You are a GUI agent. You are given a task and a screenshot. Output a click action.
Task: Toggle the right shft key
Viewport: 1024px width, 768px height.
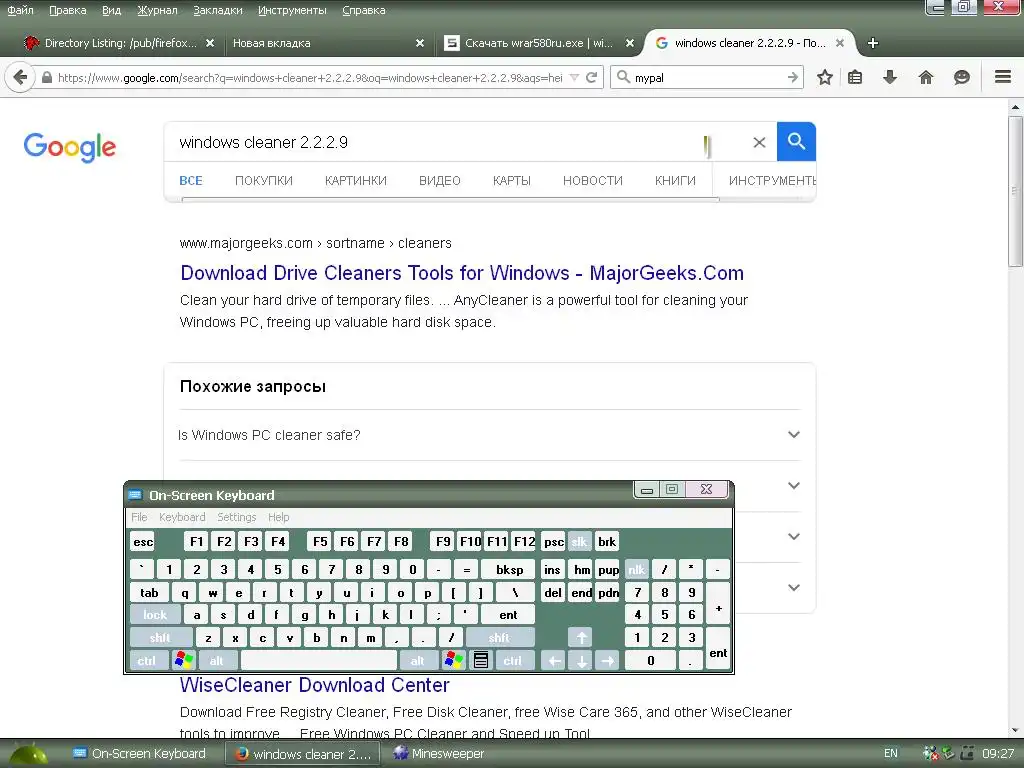pyautogui.click(x=500, y=637)
